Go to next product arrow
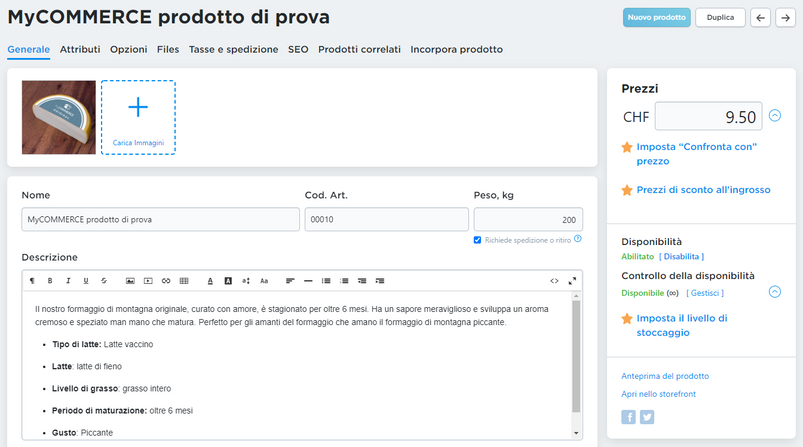 coord(785,17)
